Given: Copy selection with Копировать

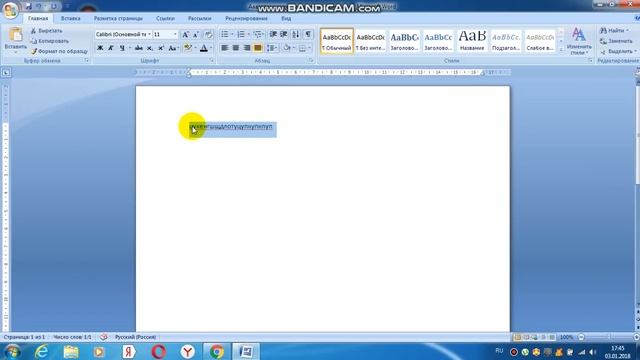Looking at the screenshot, I should pyautogui.click(x=50, y=41).
